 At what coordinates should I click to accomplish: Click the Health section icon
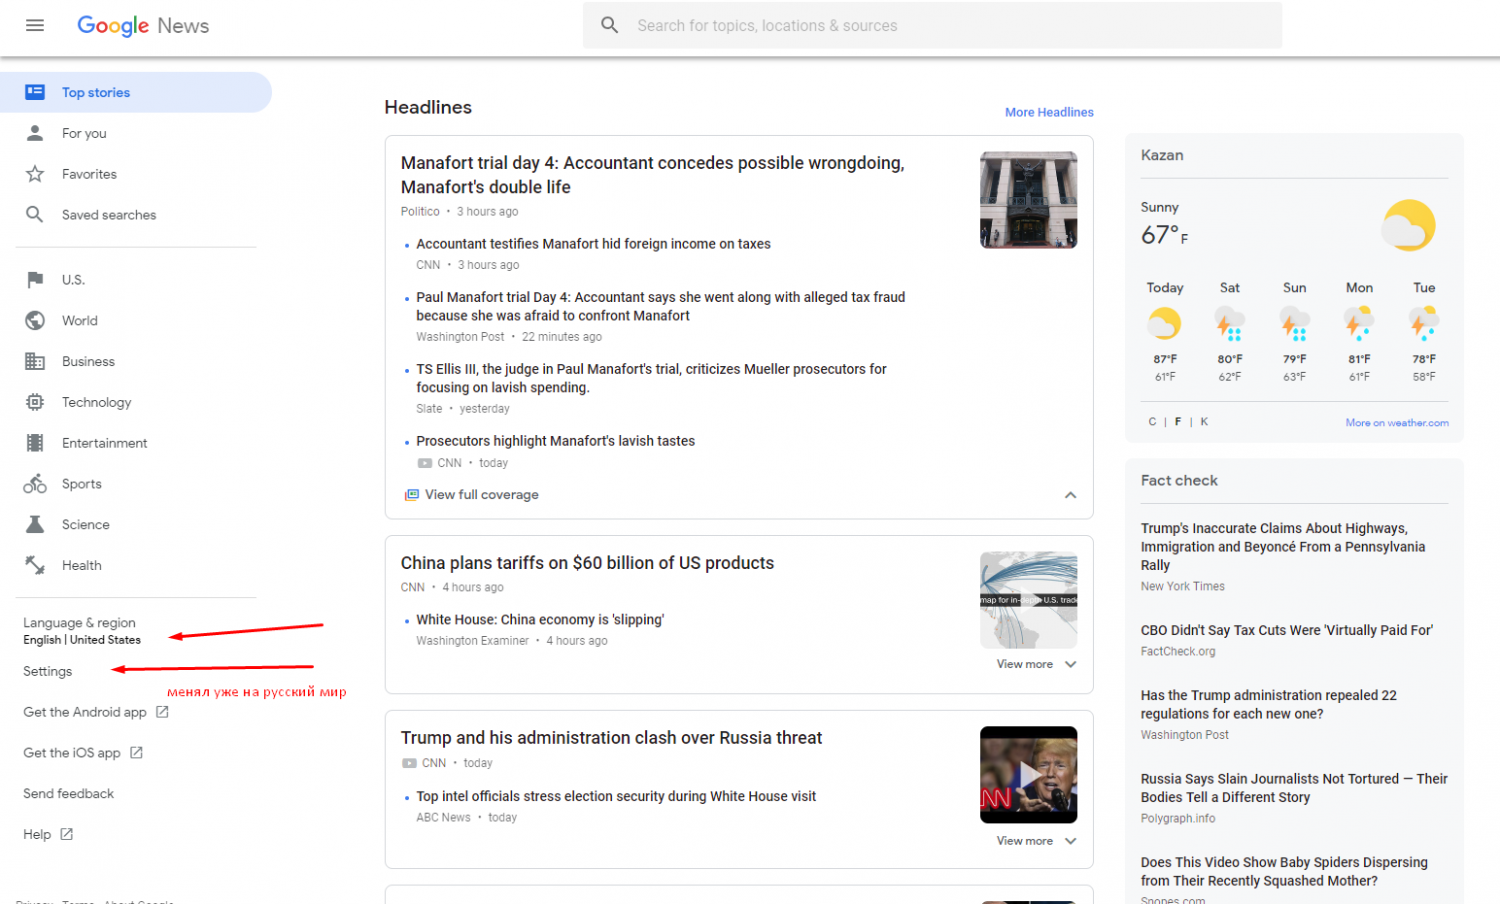(x=35, y=565)
